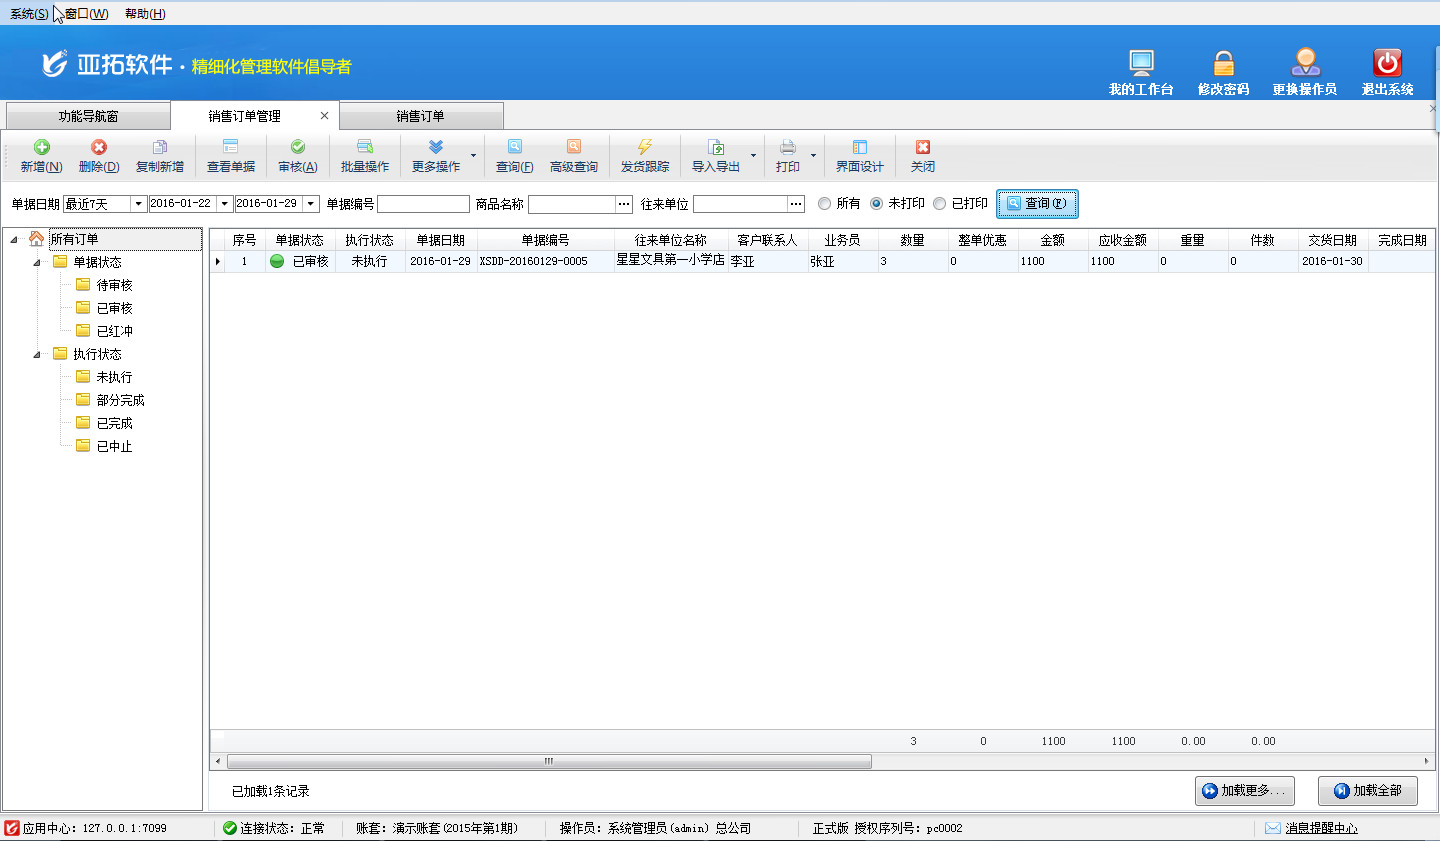This screenshot has height=841, width=1440.
Task: Open the 系统(S) menu
Action: click(x=28, y=14)
